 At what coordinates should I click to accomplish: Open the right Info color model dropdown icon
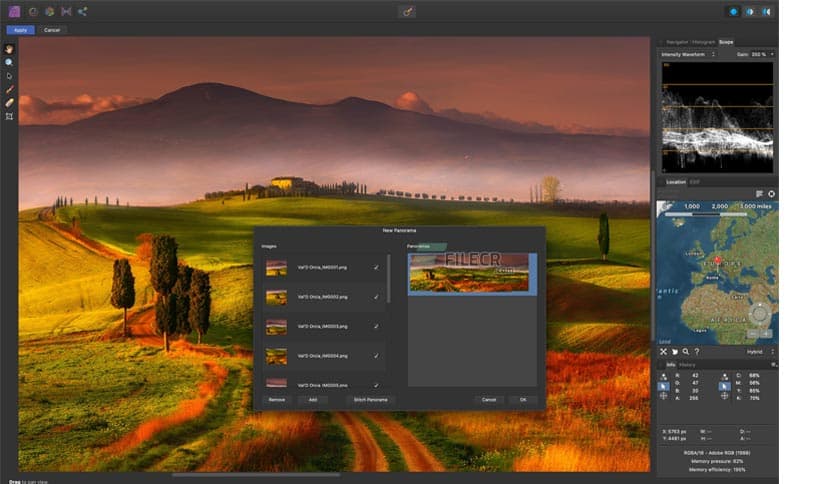click(x=724, y=376)
